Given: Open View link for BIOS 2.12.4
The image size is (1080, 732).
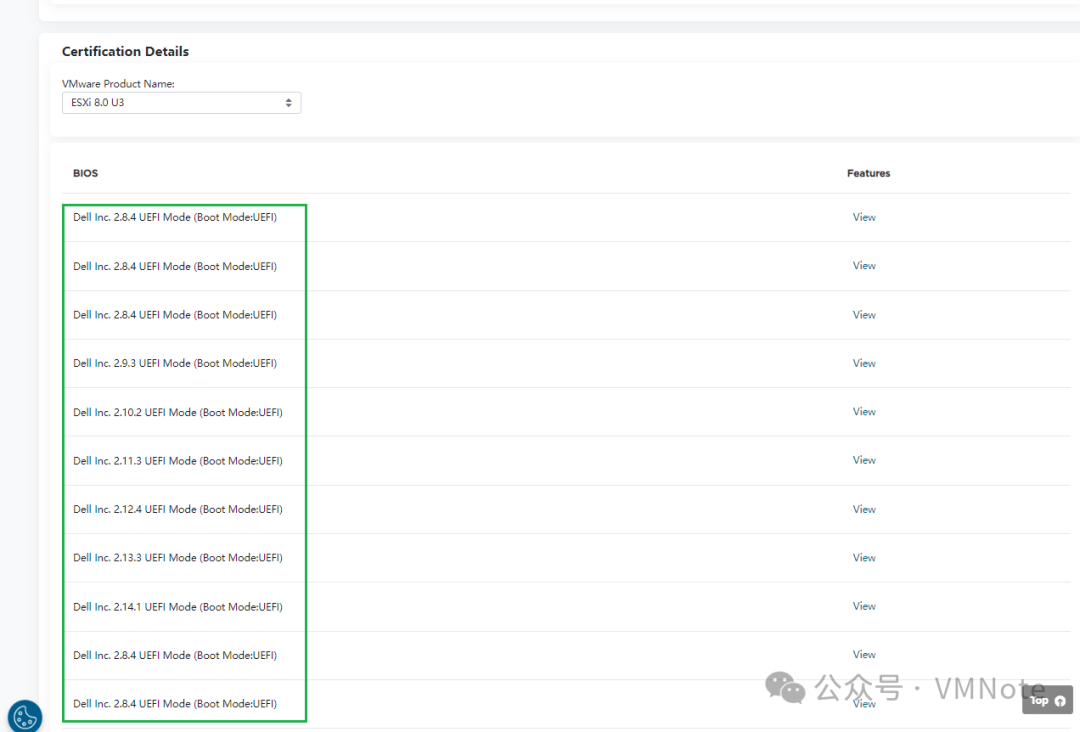Looking at the screenshot, I should [864, 509].
